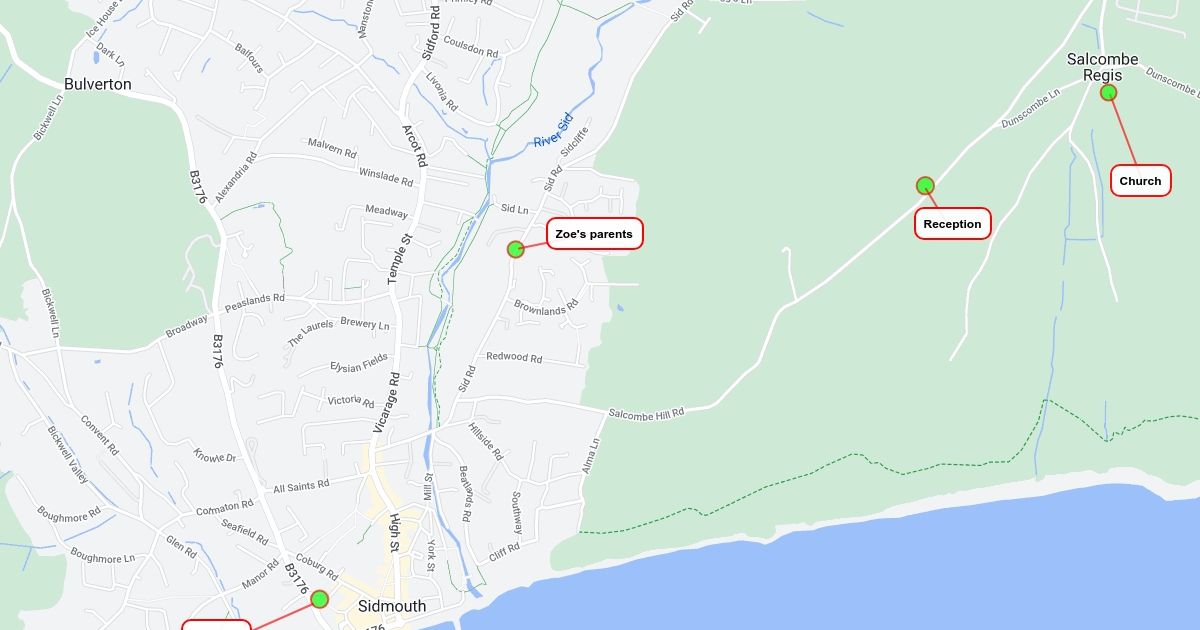
Task: Click the Bulverton place label
Action: (98, 84)
